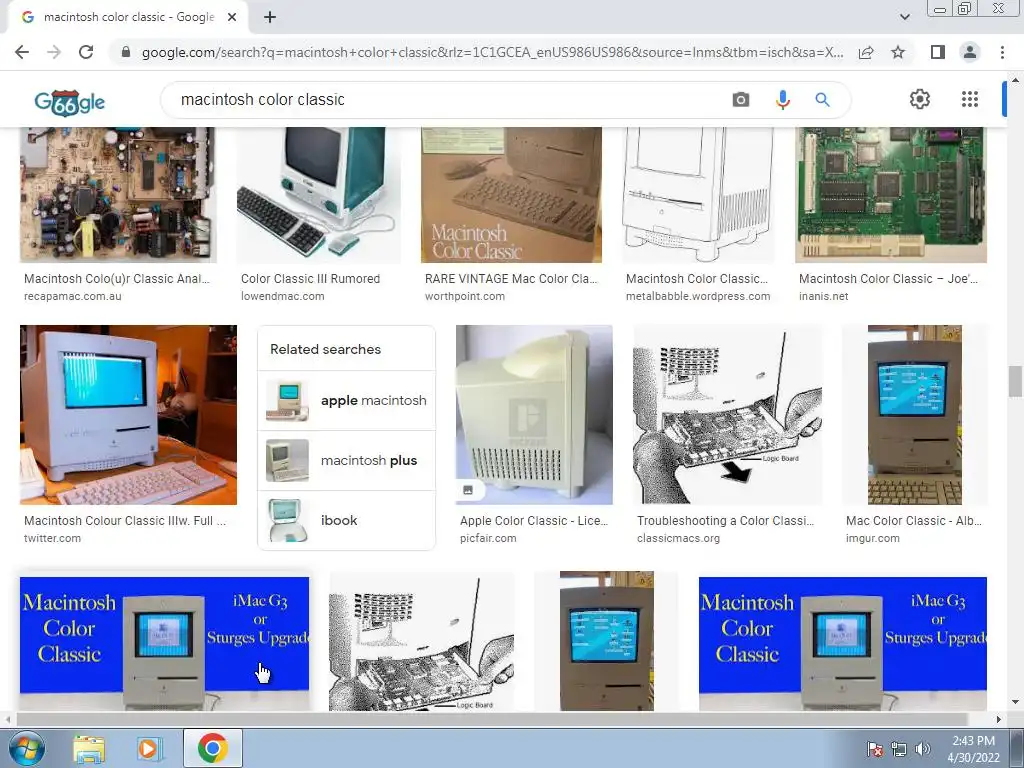This screenshot has width=1024, height=768.
Task: Open the Chrome profile avatar
Action: (970, 52)
